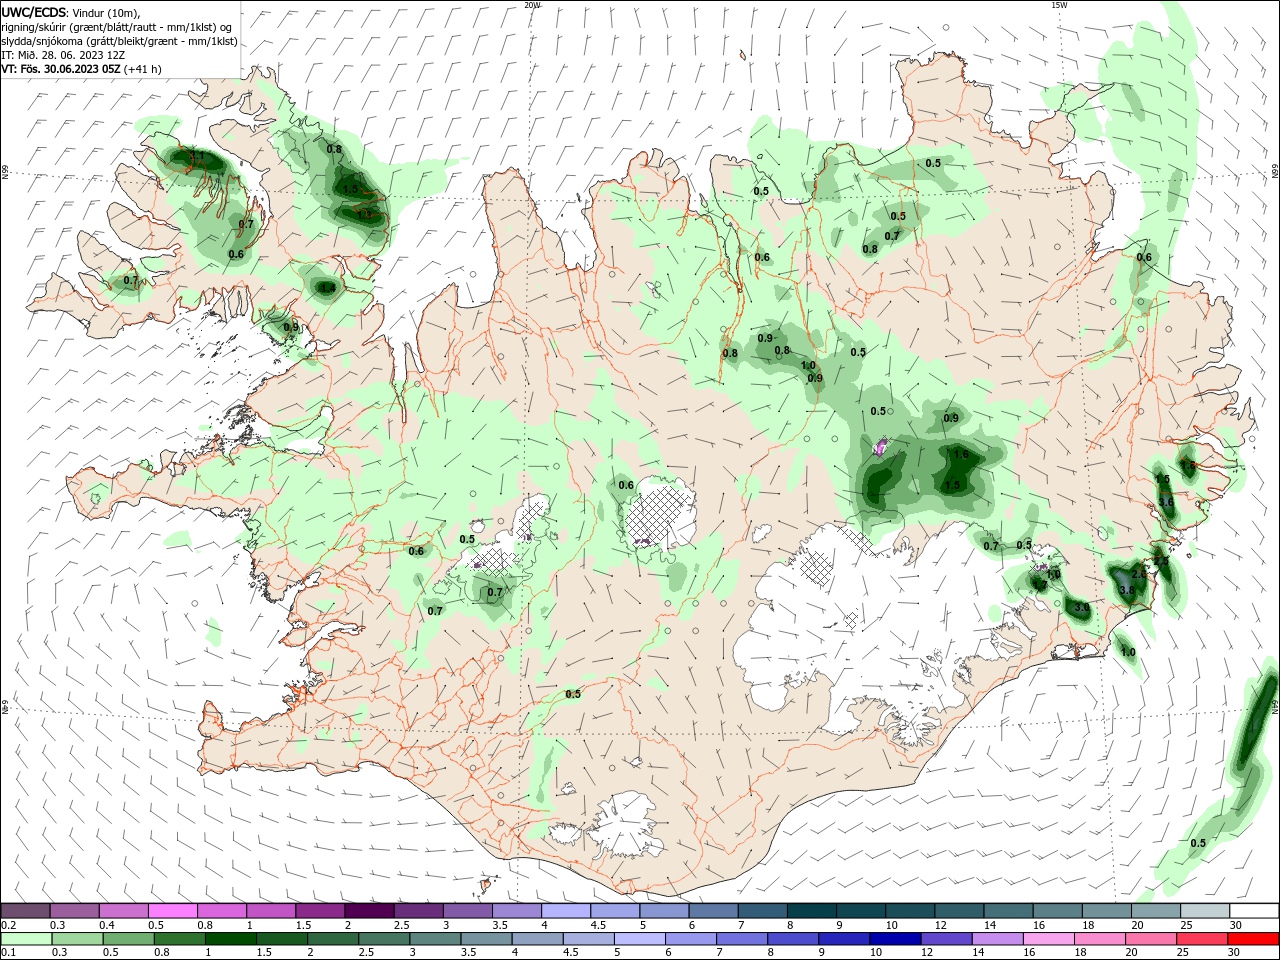Viewport: 1280px width, 960px height.
Task: Click the 20W longitude label
Action: [532, 5]
